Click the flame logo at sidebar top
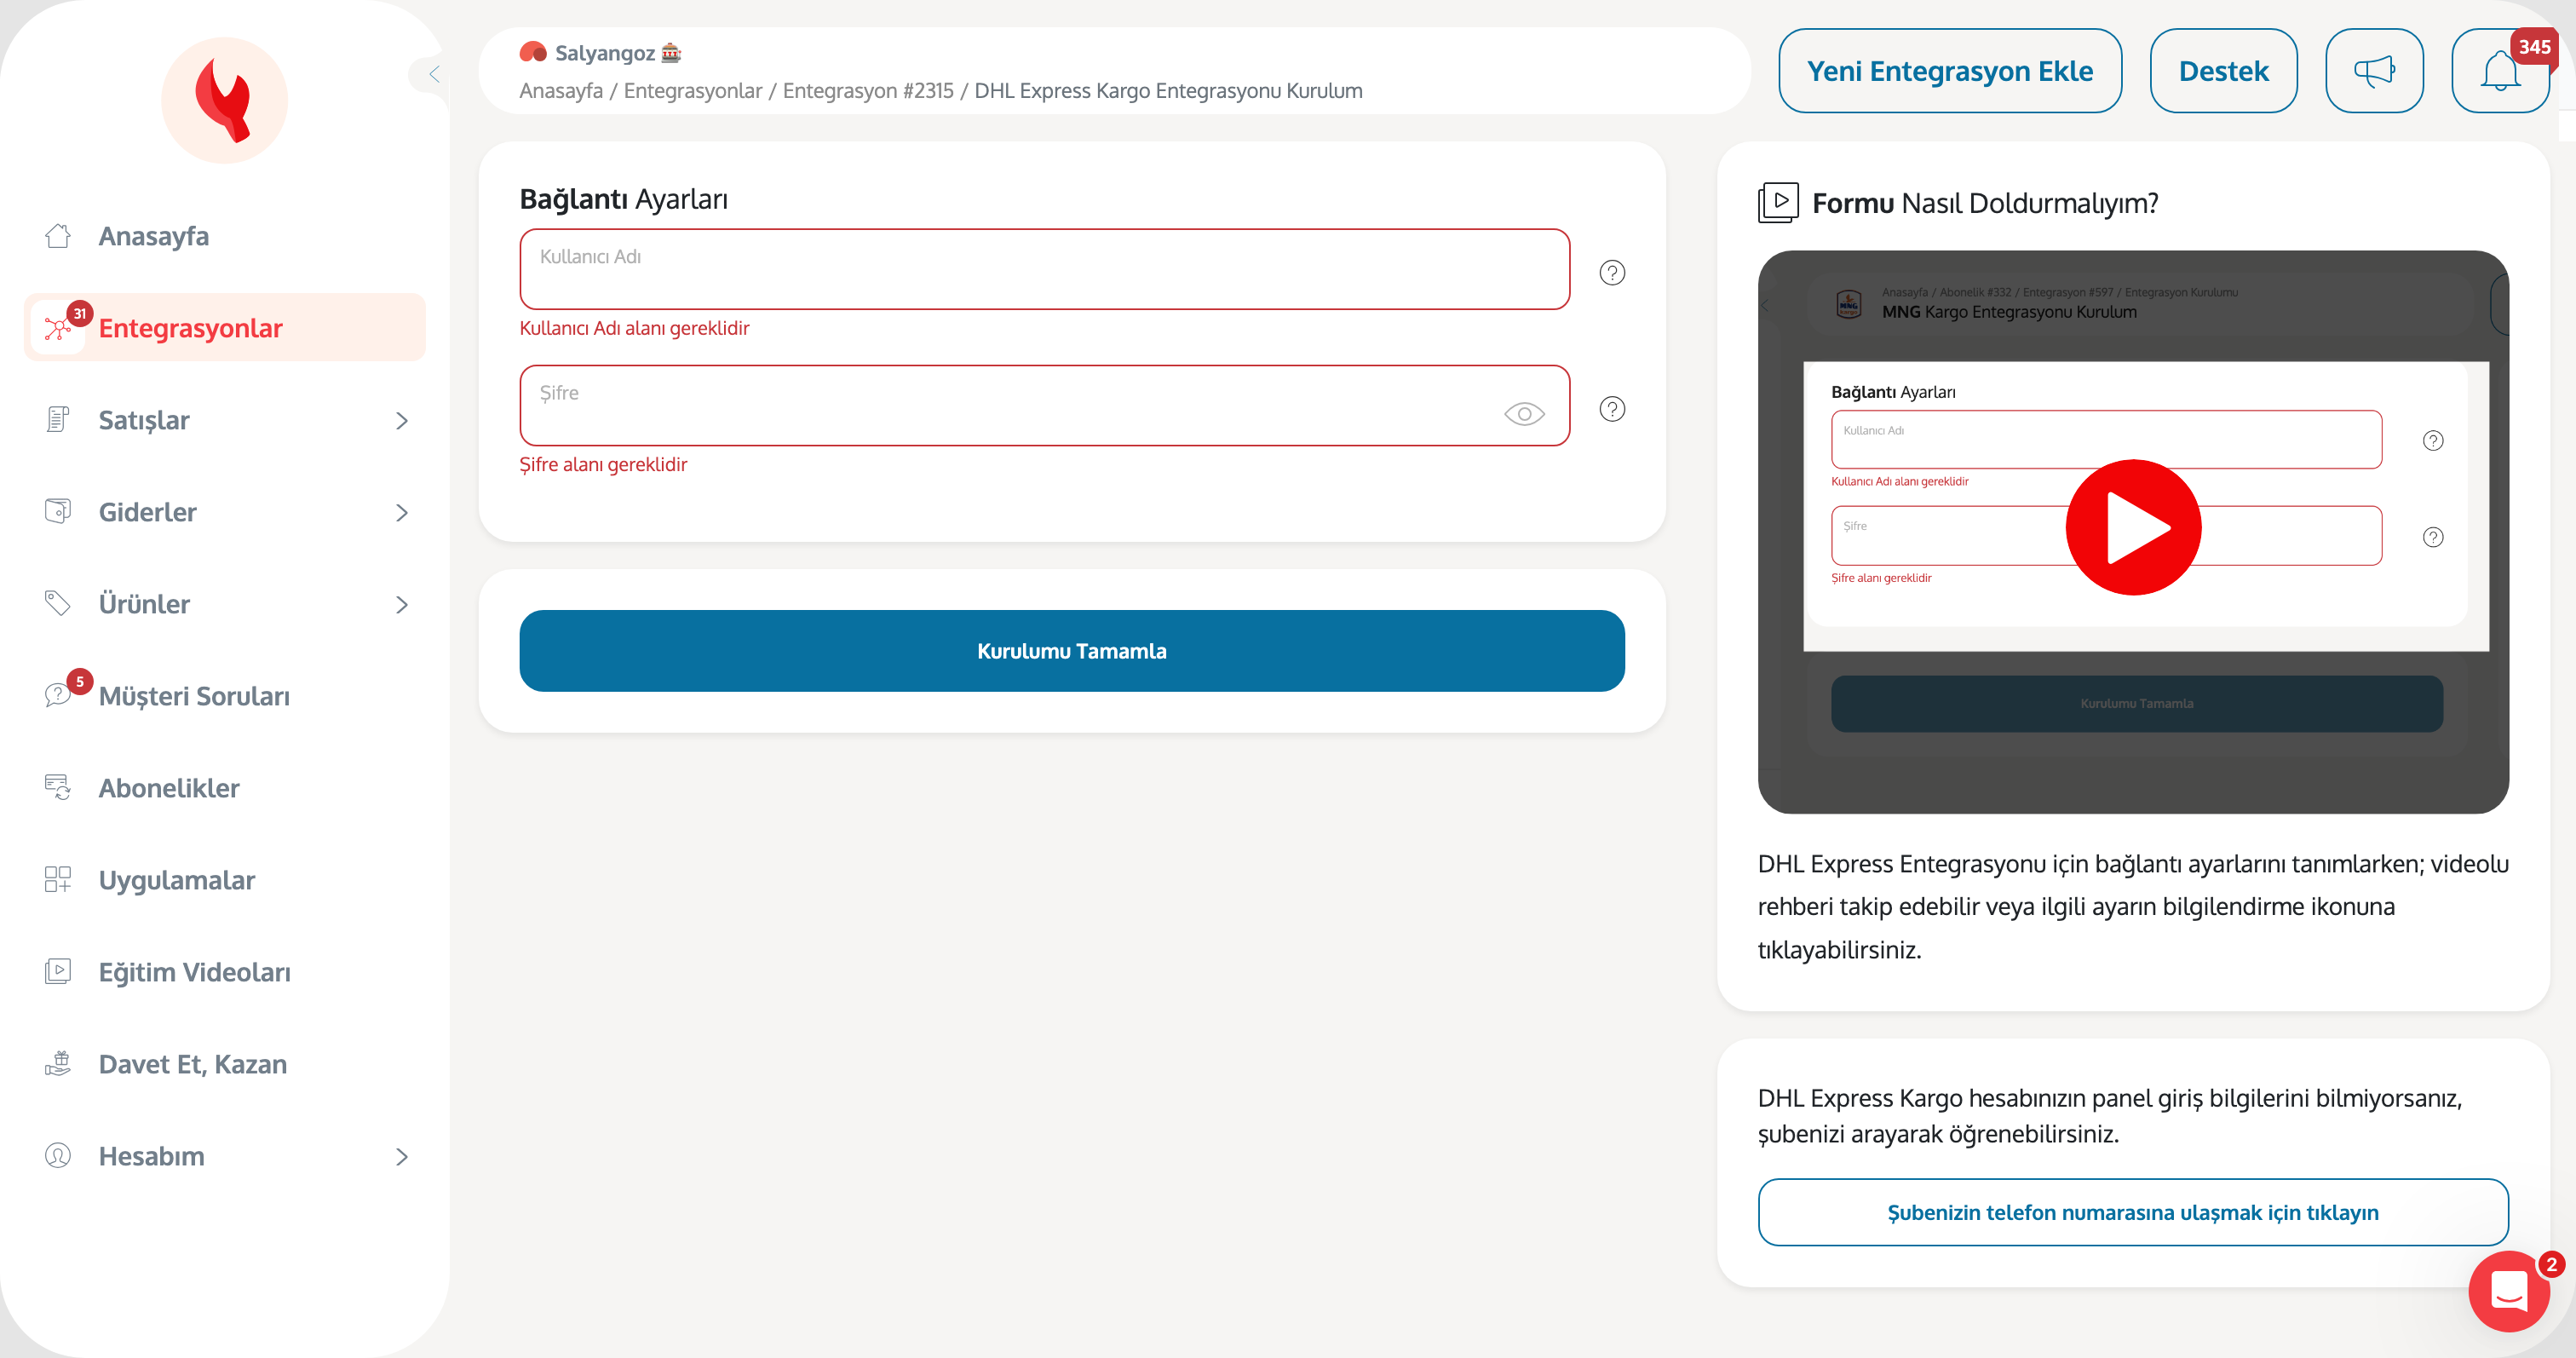 [x=224, y=100]
